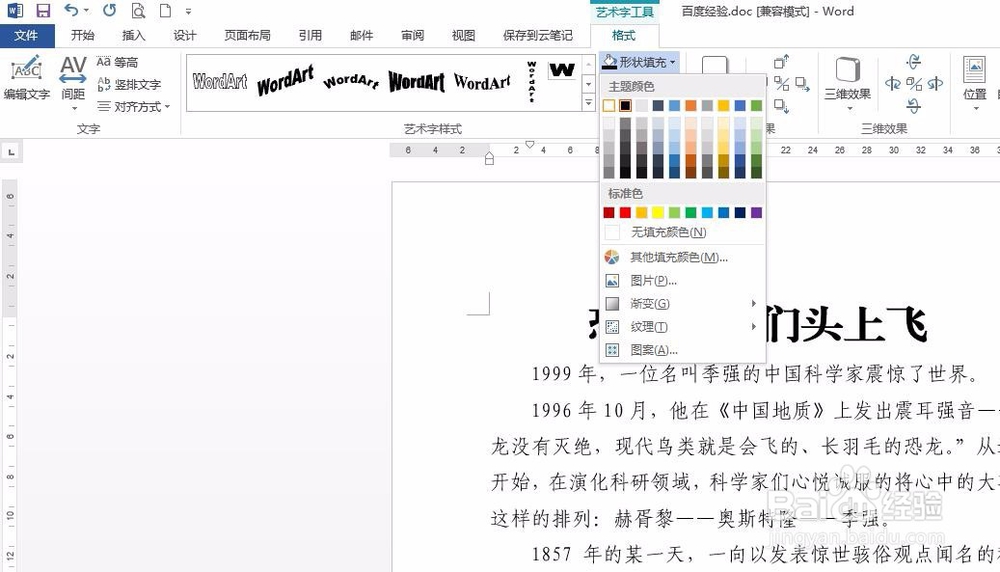Pick the orange theme color swatch

[691, 105]
